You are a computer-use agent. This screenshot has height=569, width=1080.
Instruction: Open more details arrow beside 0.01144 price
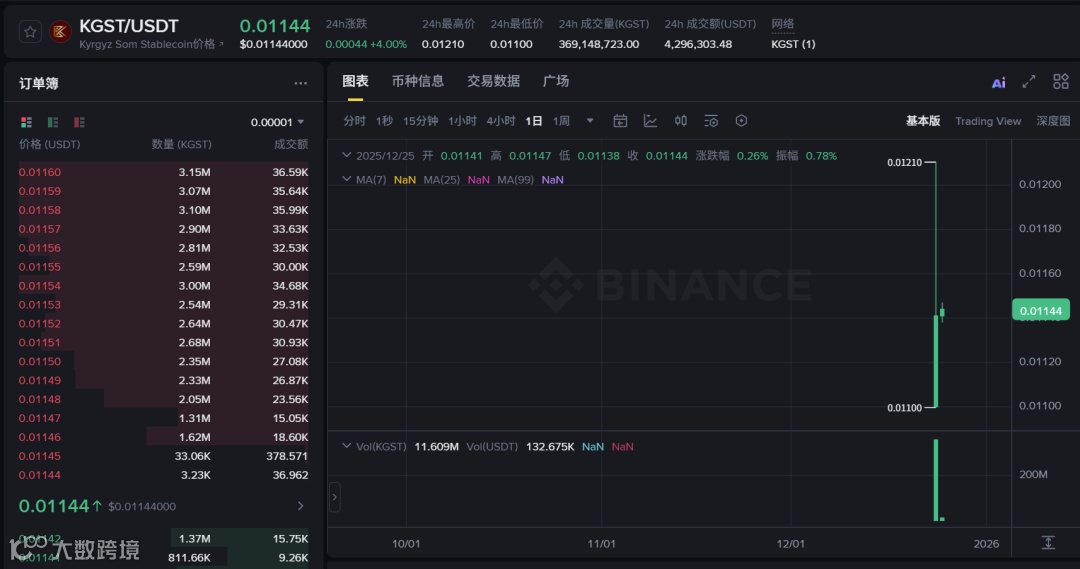tap(300, 506)
